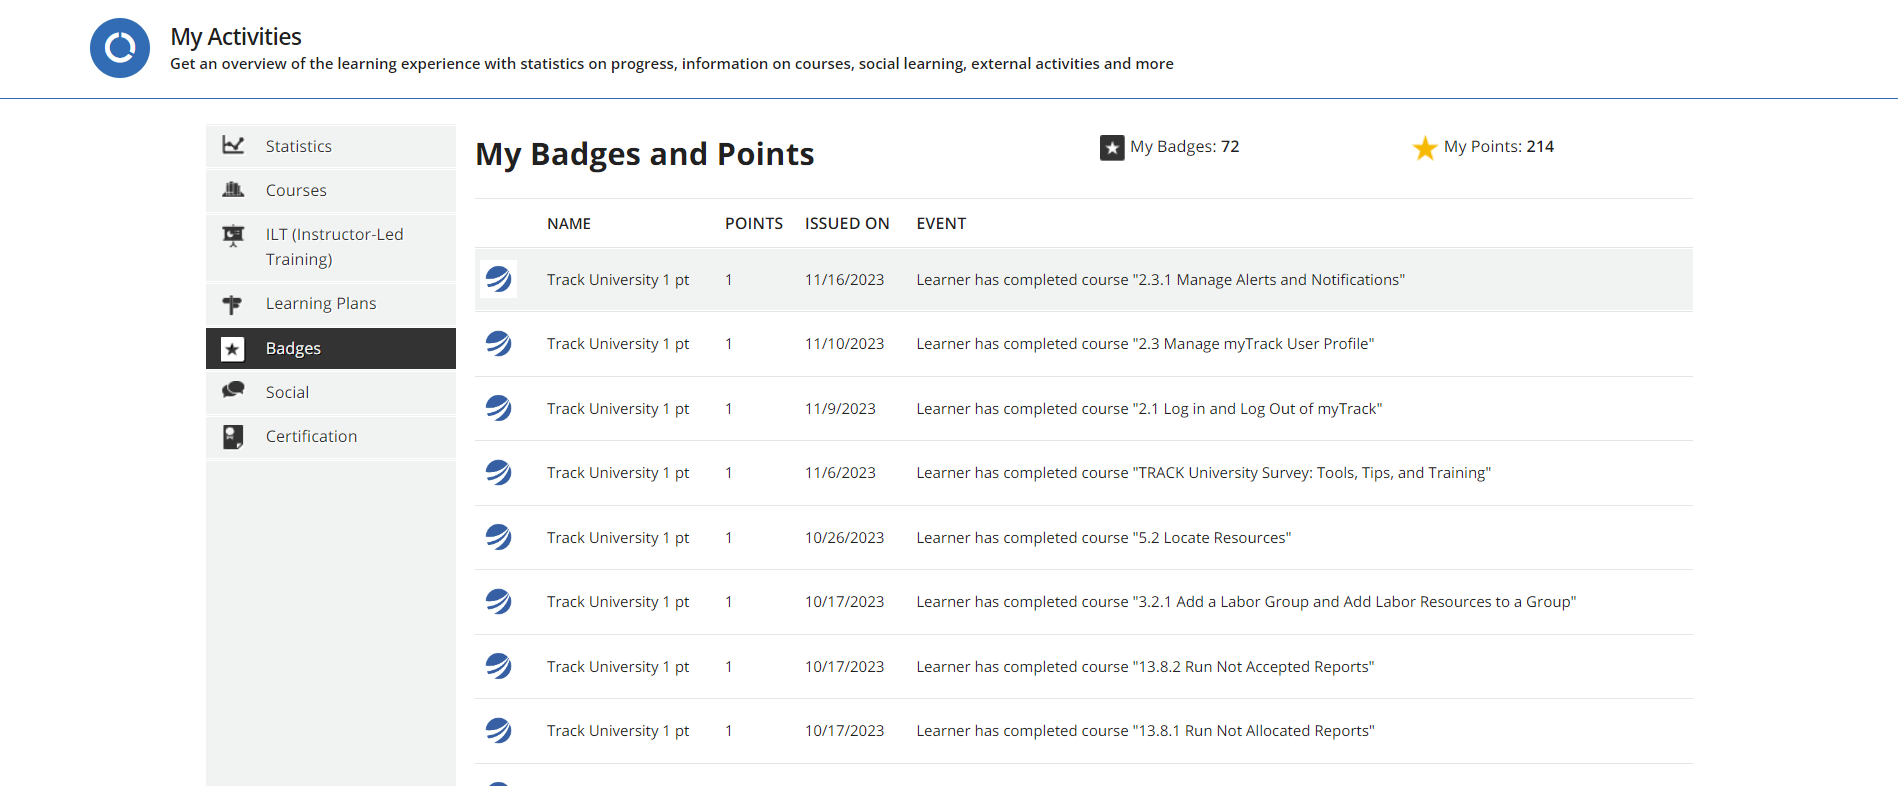Click the Statistics chart icon in sidebar
This screenshot has height=786, width=1898.
(x=233, y=145)
